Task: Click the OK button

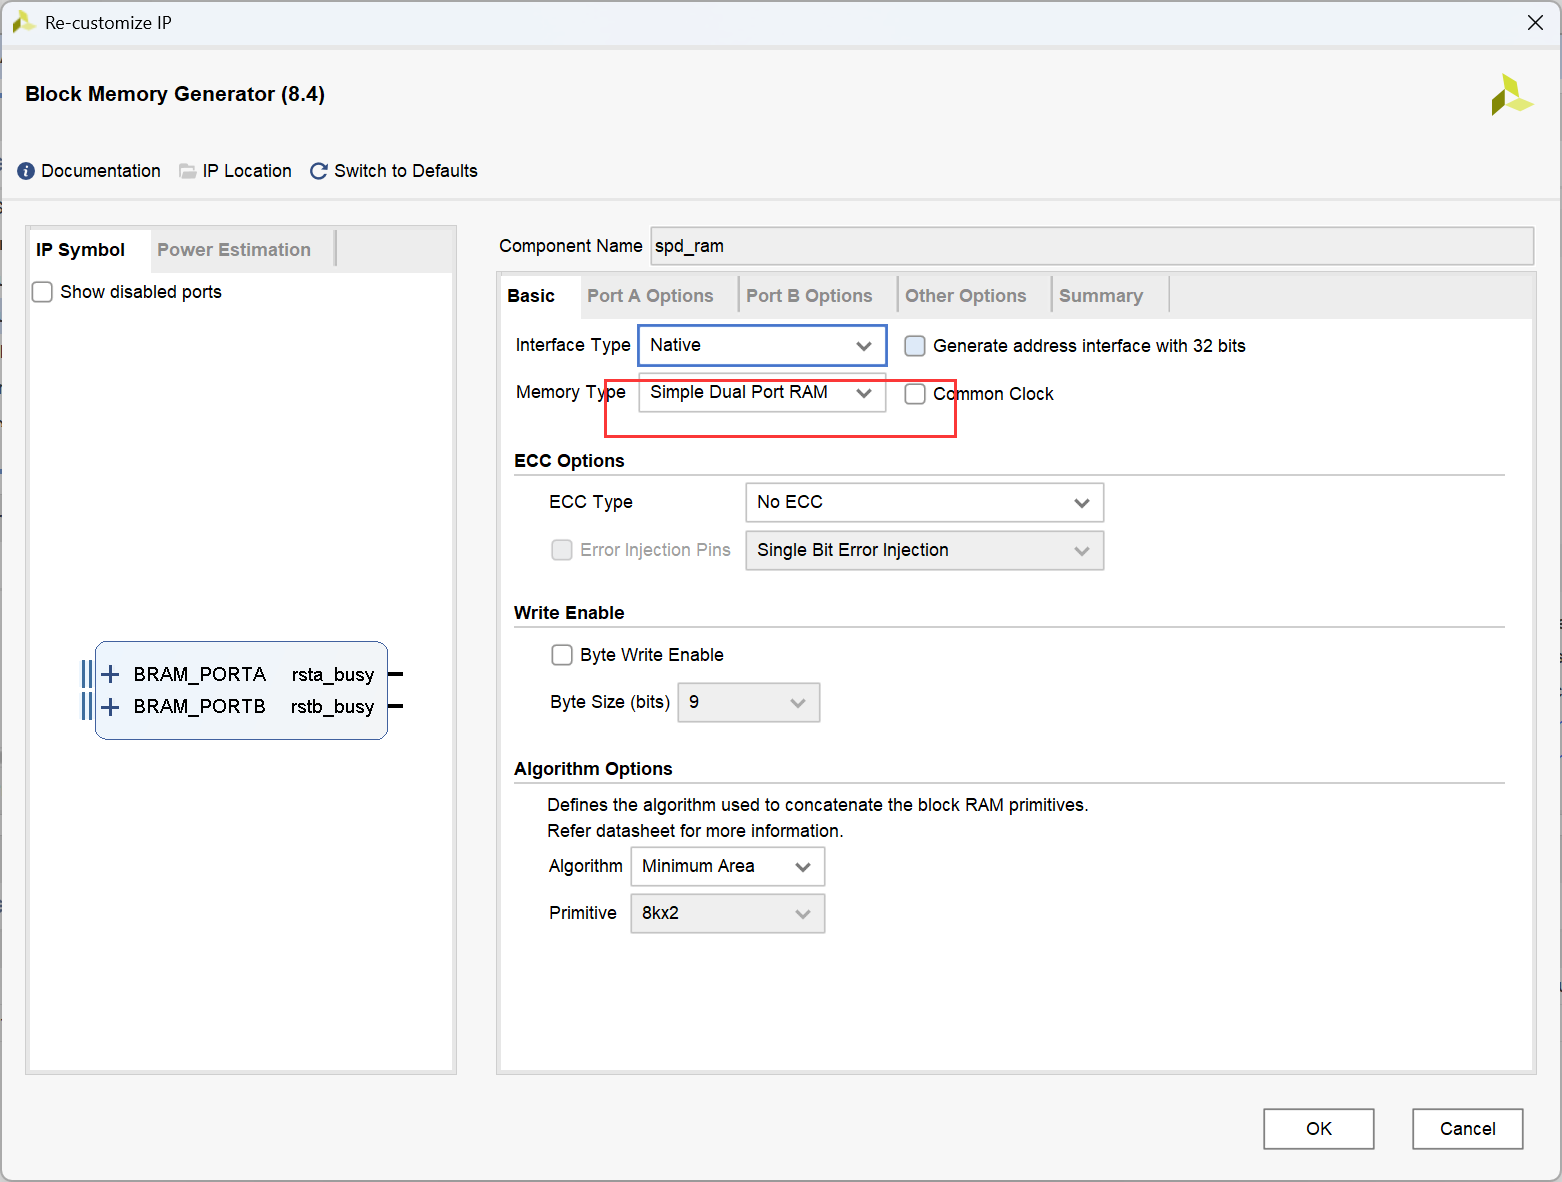Action: pyautogui.click(x=1318, y=1129)
